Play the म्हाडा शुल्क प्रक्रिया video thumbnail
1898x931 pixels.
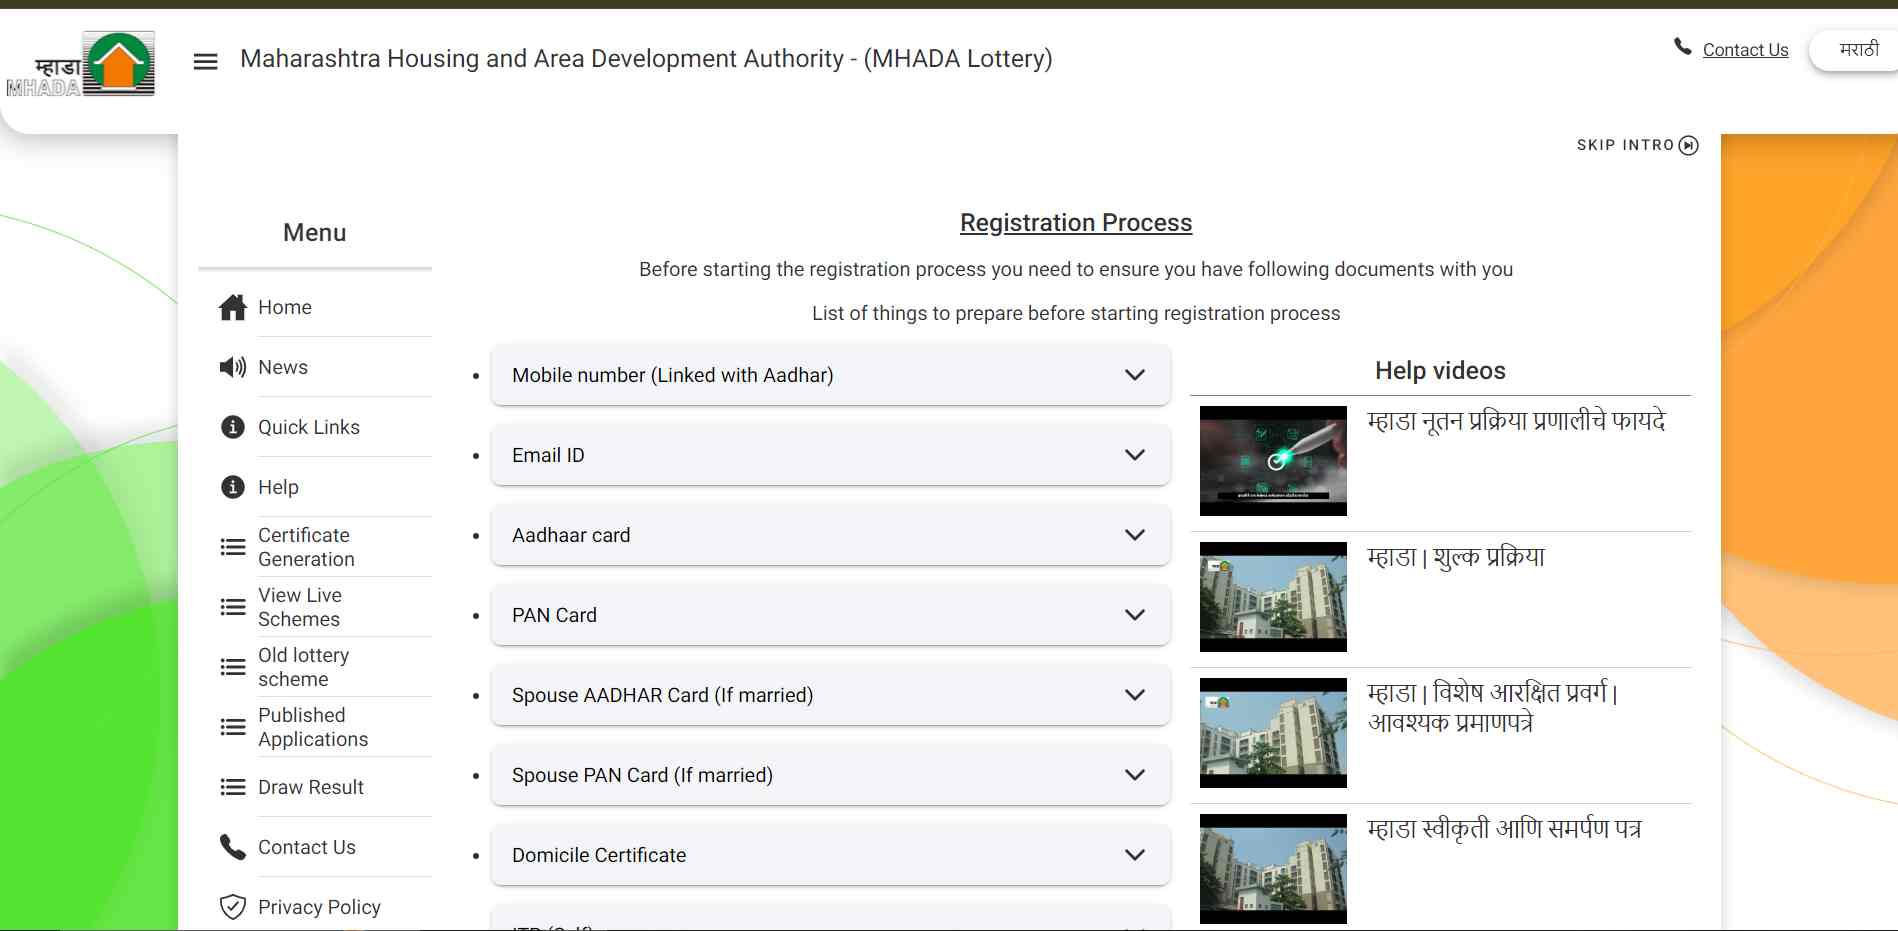point(1273,597)
